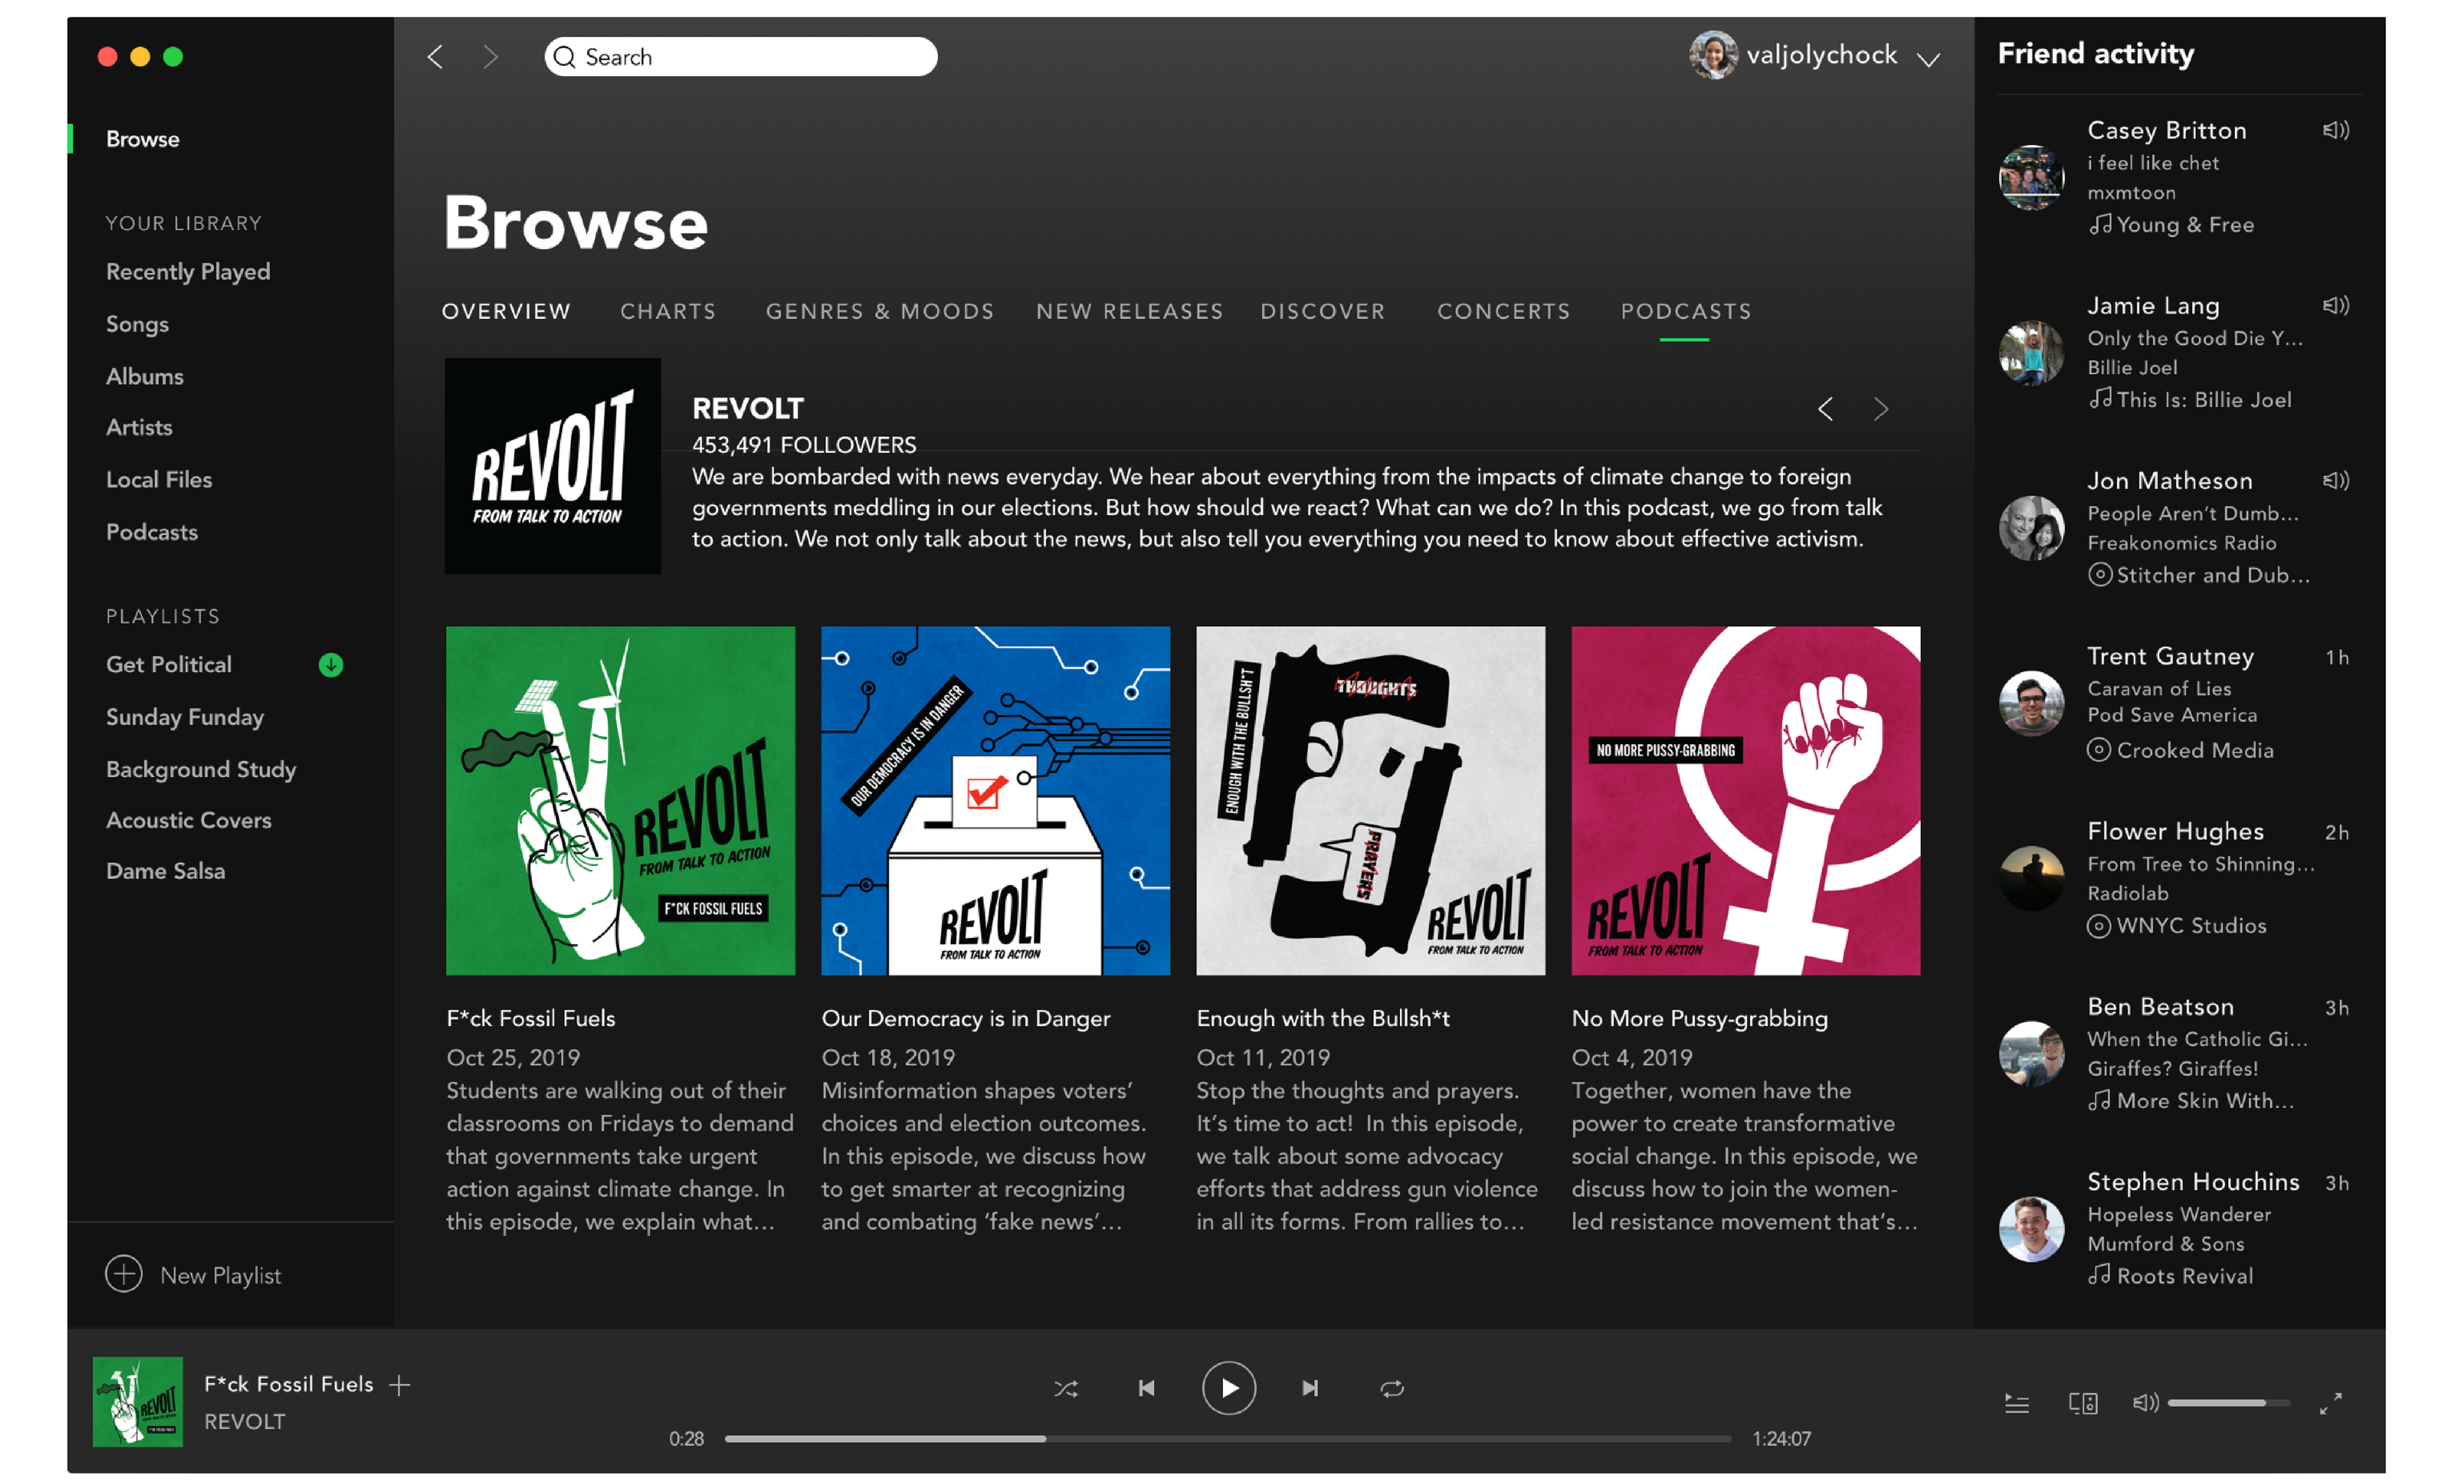This screenshot has width=2464, height=1484.
Task: Open Albums in the library
Action: (145, 377)
